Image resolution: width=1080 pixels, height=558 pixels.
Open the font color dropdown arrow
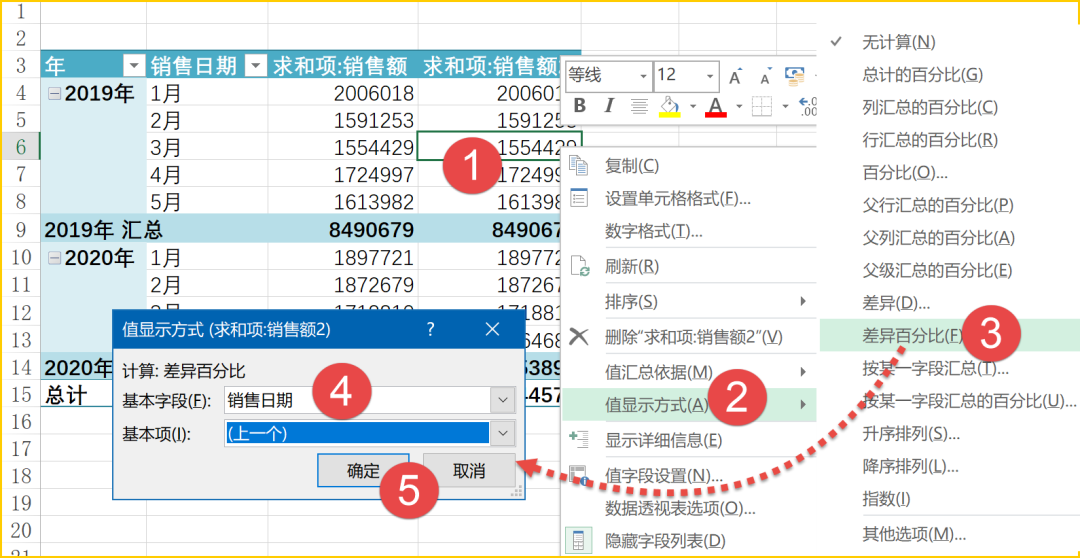click(x=739, y=106)
